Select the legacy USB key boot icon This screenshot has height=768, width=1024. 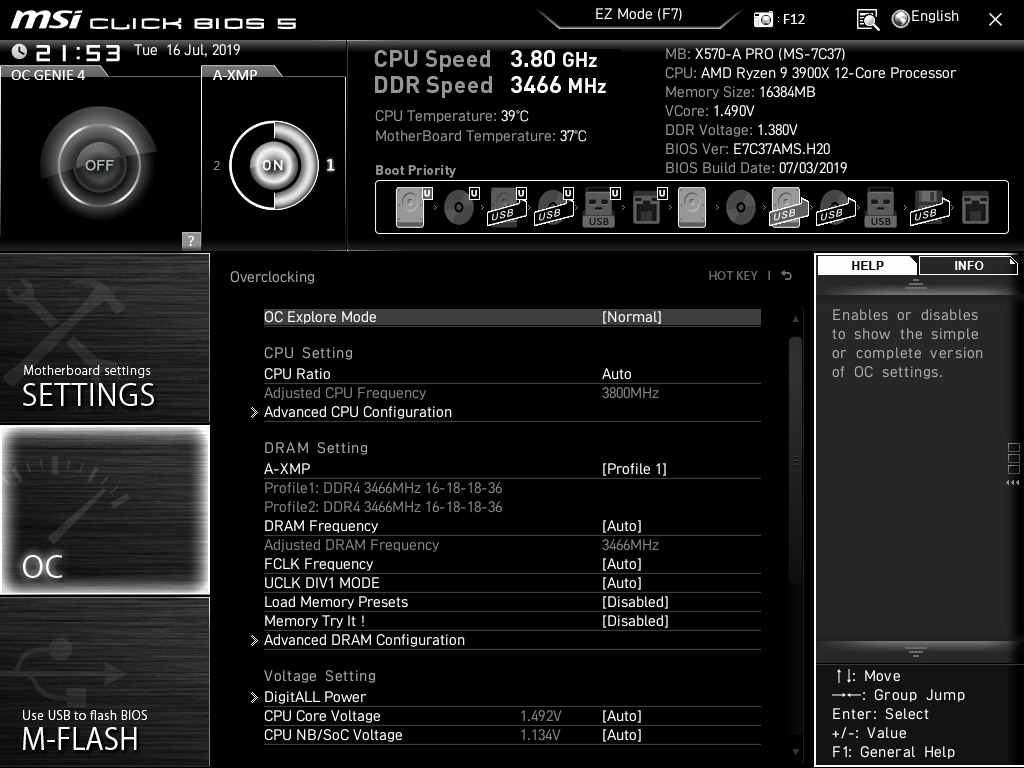881,207
